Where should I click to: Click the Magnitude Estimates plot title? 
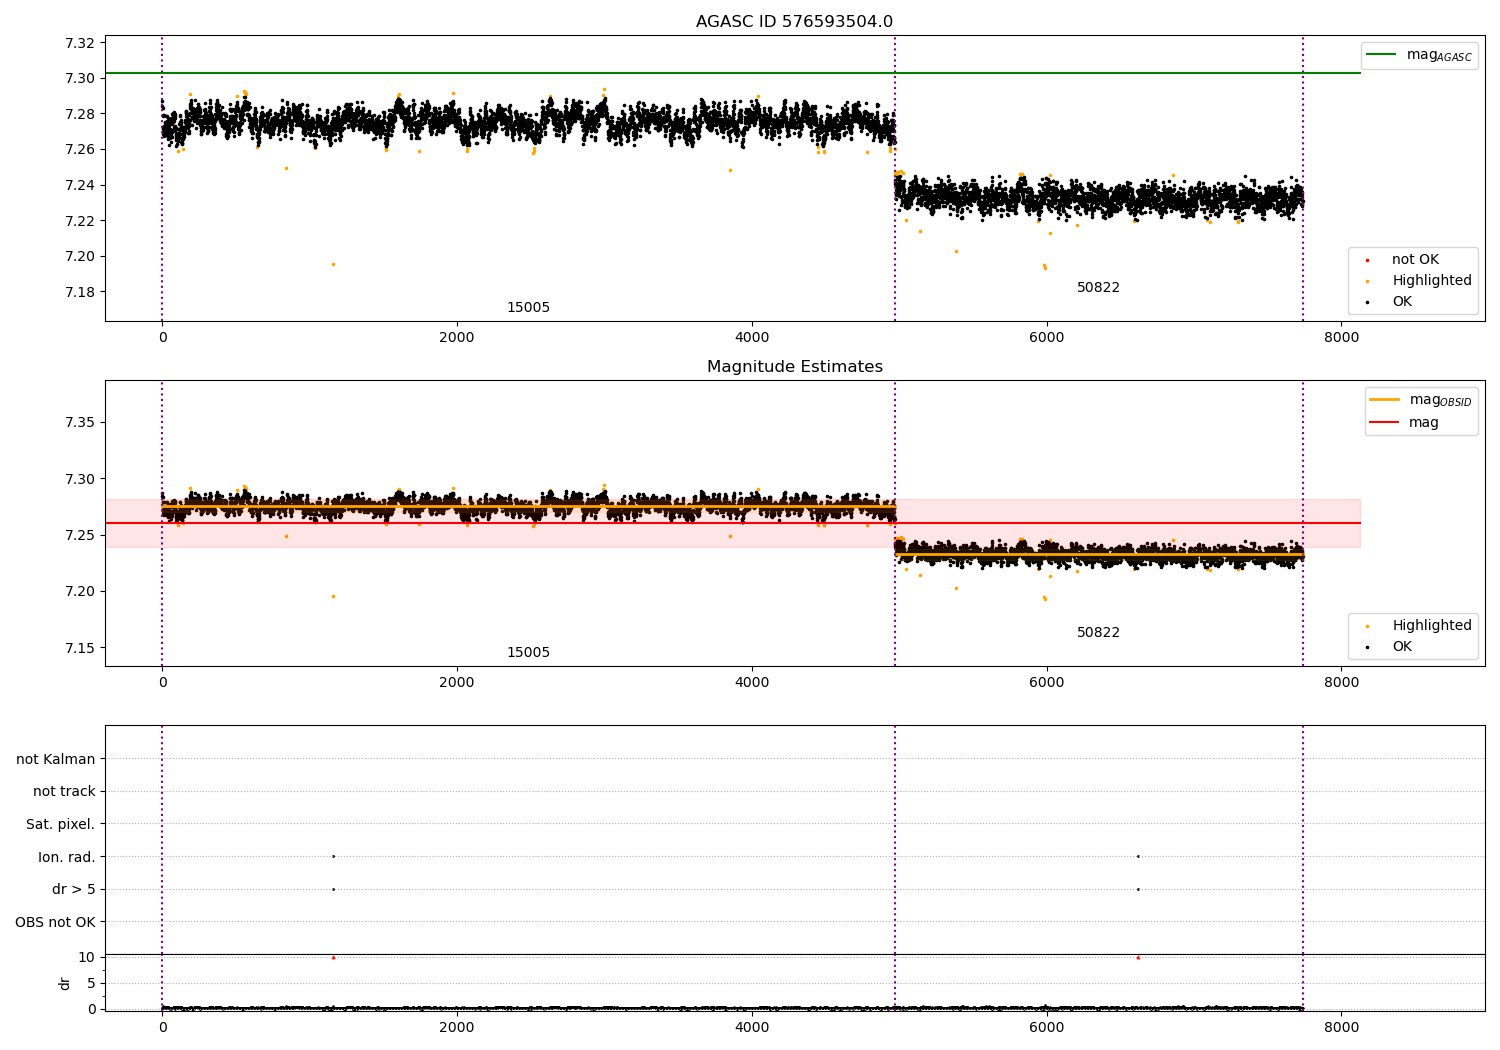click(x=794, y=367)
